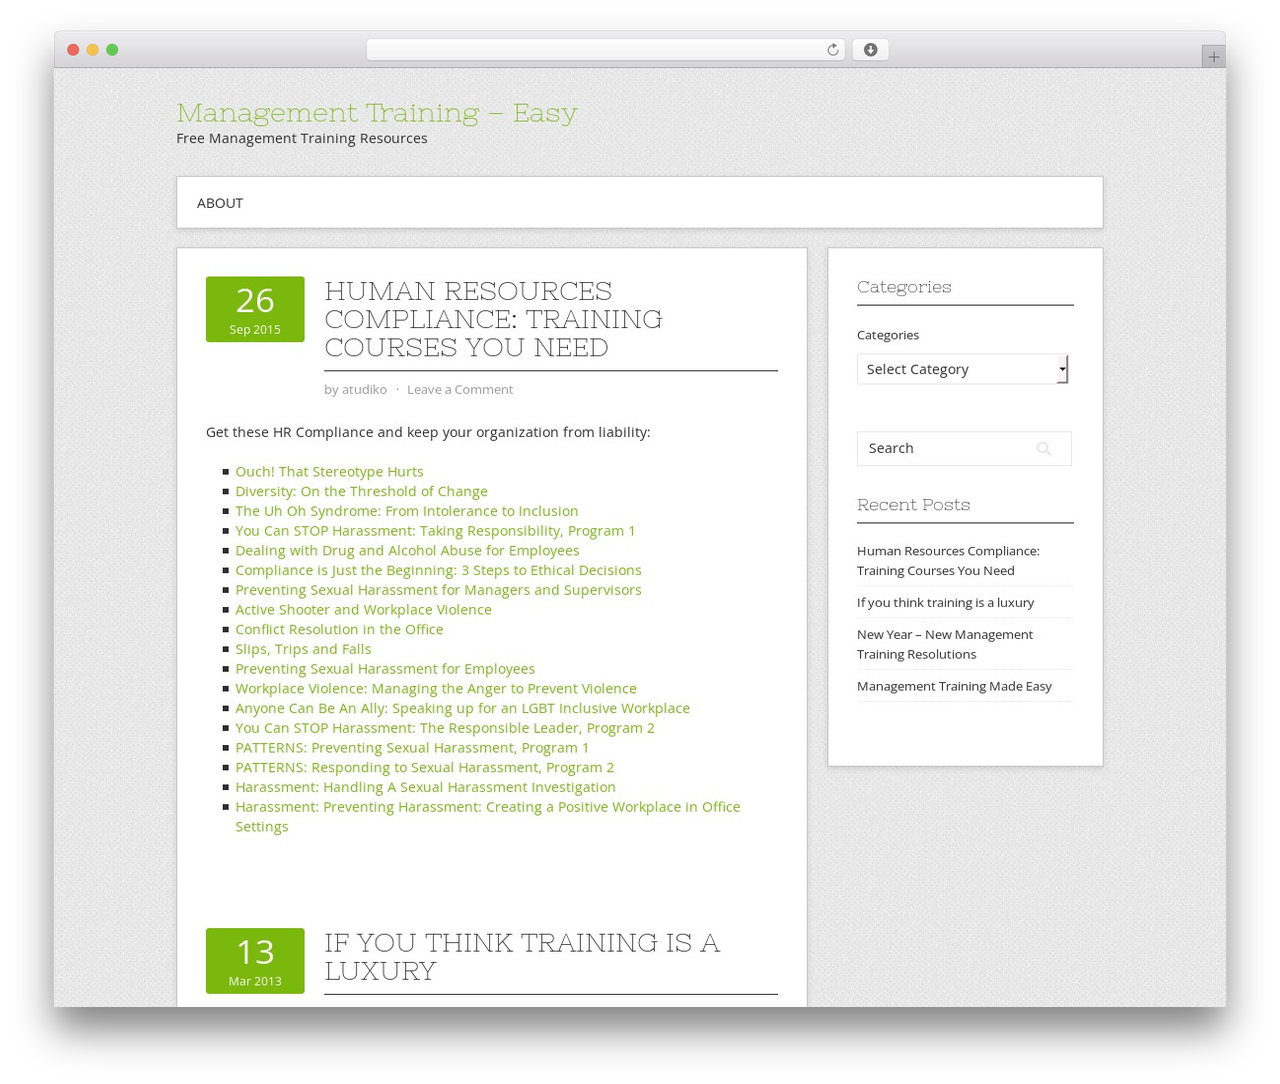This screenshot has width=1280, height=1084.
Task: Click the 26 Sep 2015 date badge
Action: pyautogui.click(x=255, y=309)
